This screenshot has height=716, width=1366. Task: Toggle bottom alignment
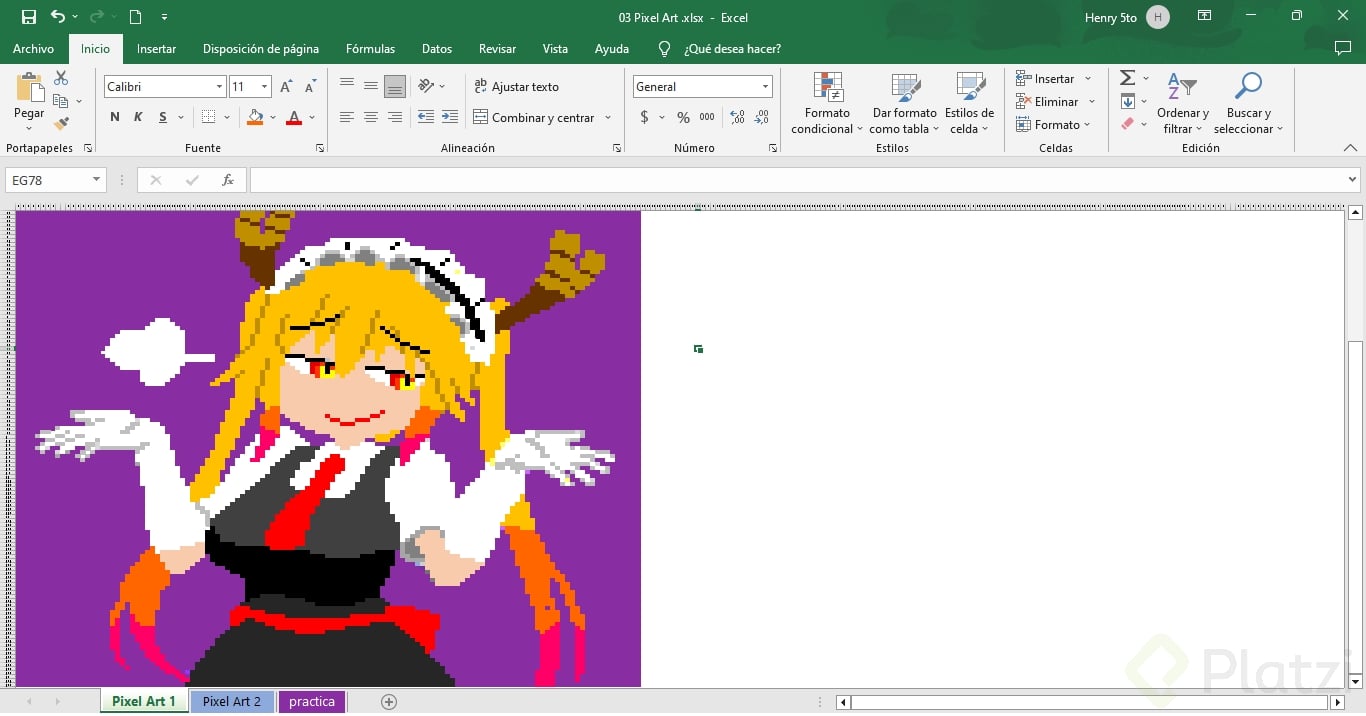(395, 86)
